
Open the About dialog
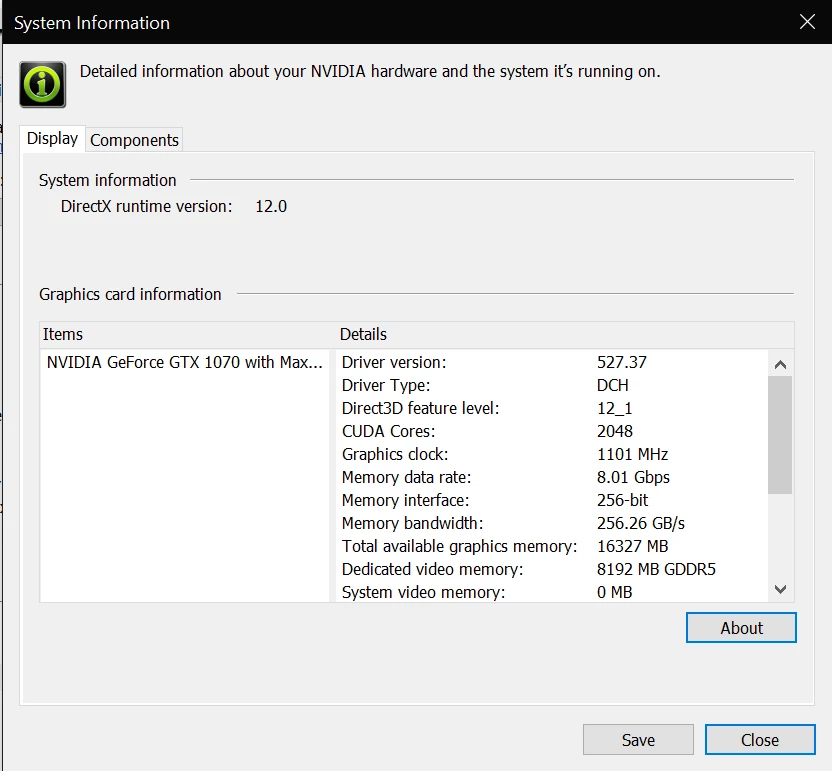click(x=741, y=628)
